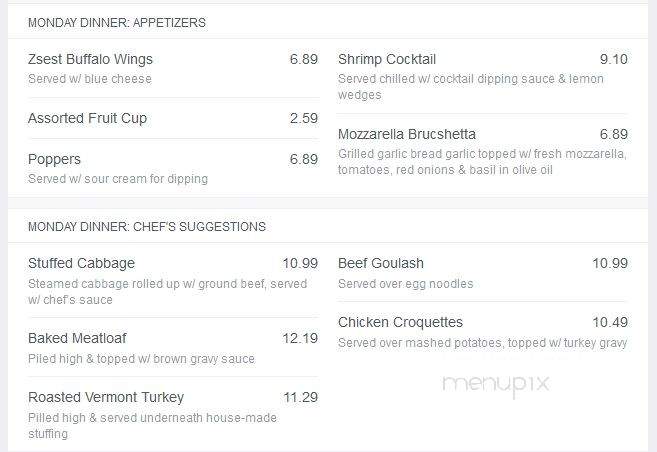The width and height of the screenshot is (657, 452).
Task: Choose the Roasted Vermont Turkey entry
Action: [x=106, y=397]
